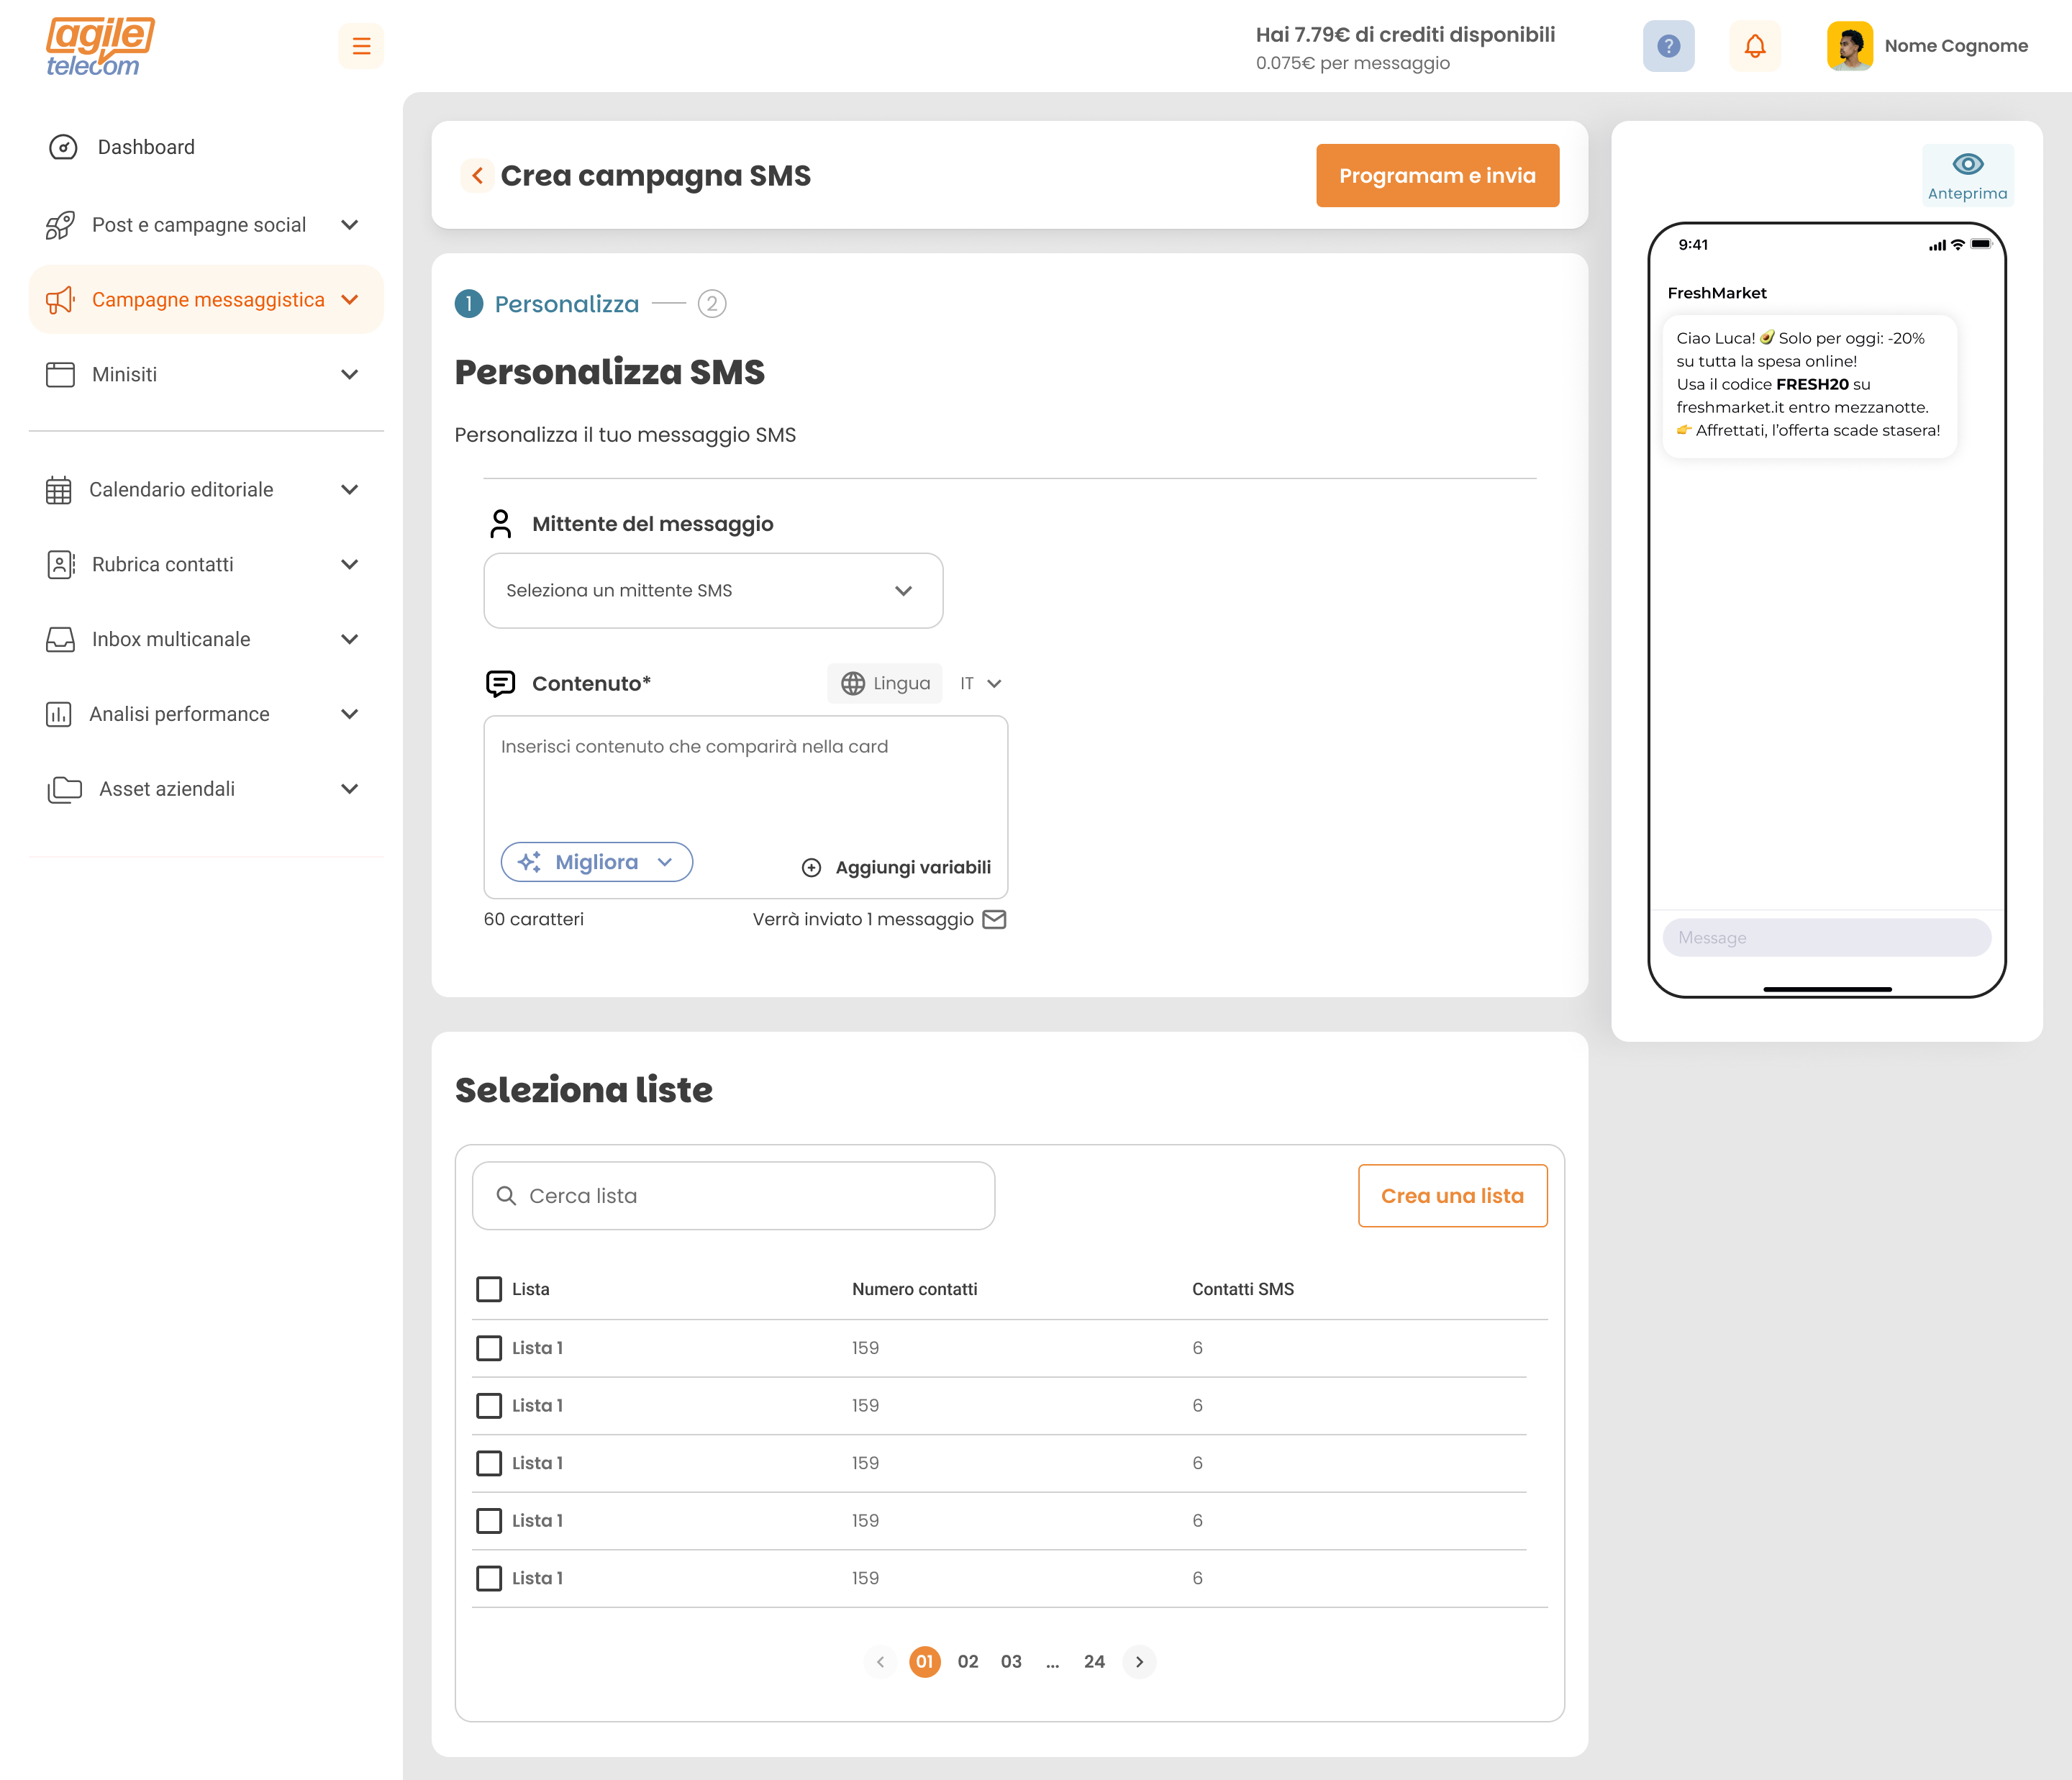Open Crea una lista

tap(1452, 1195)
